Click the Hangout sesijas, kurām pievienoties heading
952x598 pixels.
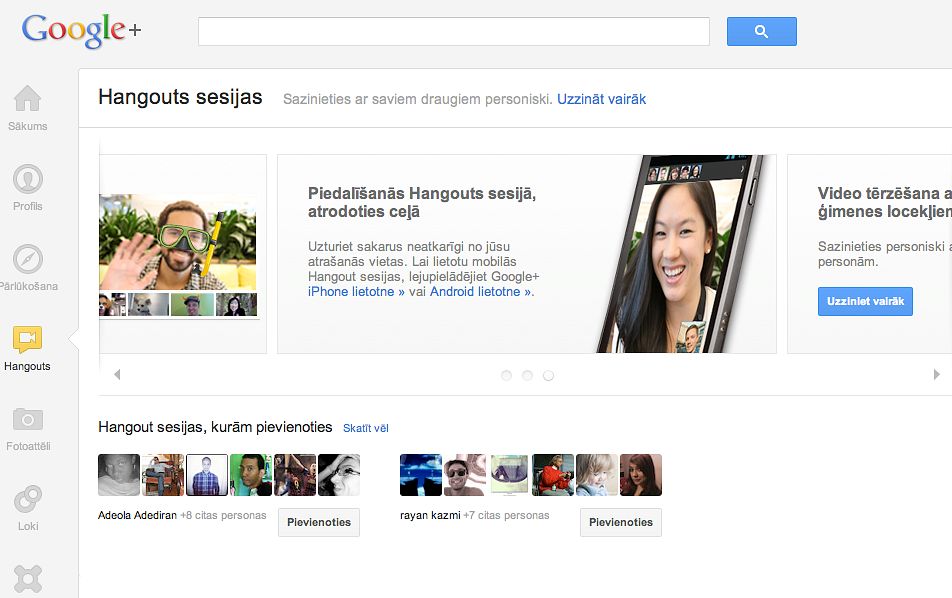(215, 427)
